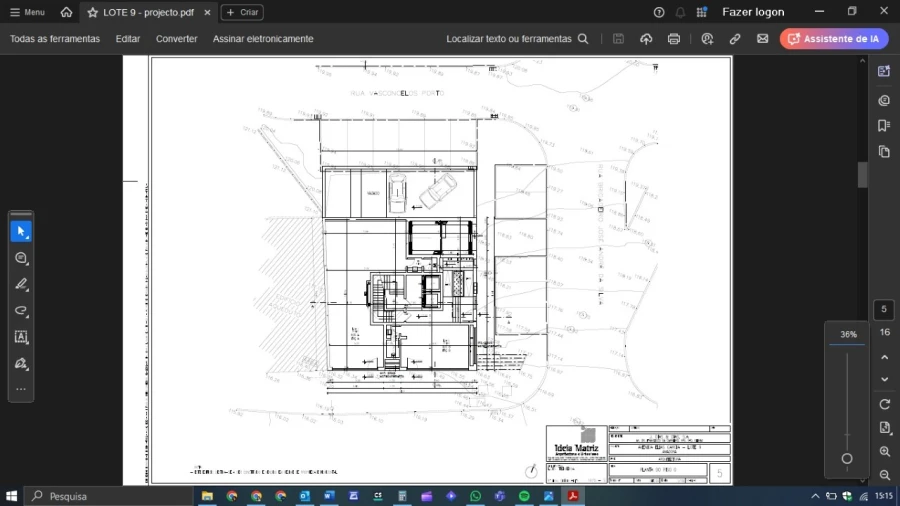Image resolution: width=900 pixels, height=506 pixels.
Task: Expand more tools with the three dots
Action: point(21,389)
